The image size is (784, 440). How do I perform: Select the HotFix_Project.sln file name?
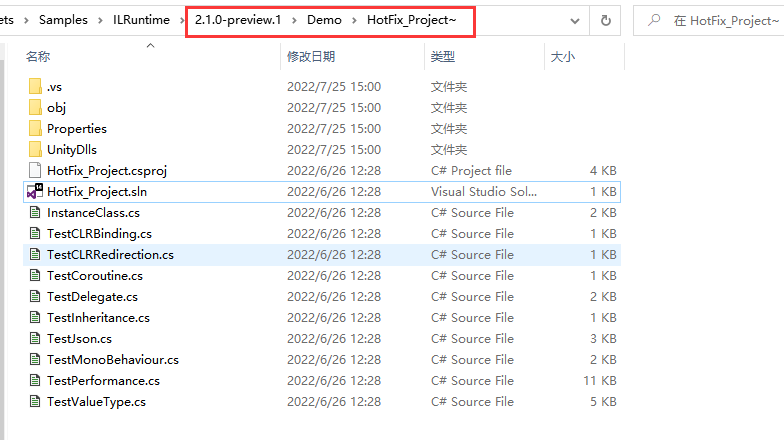97,192
